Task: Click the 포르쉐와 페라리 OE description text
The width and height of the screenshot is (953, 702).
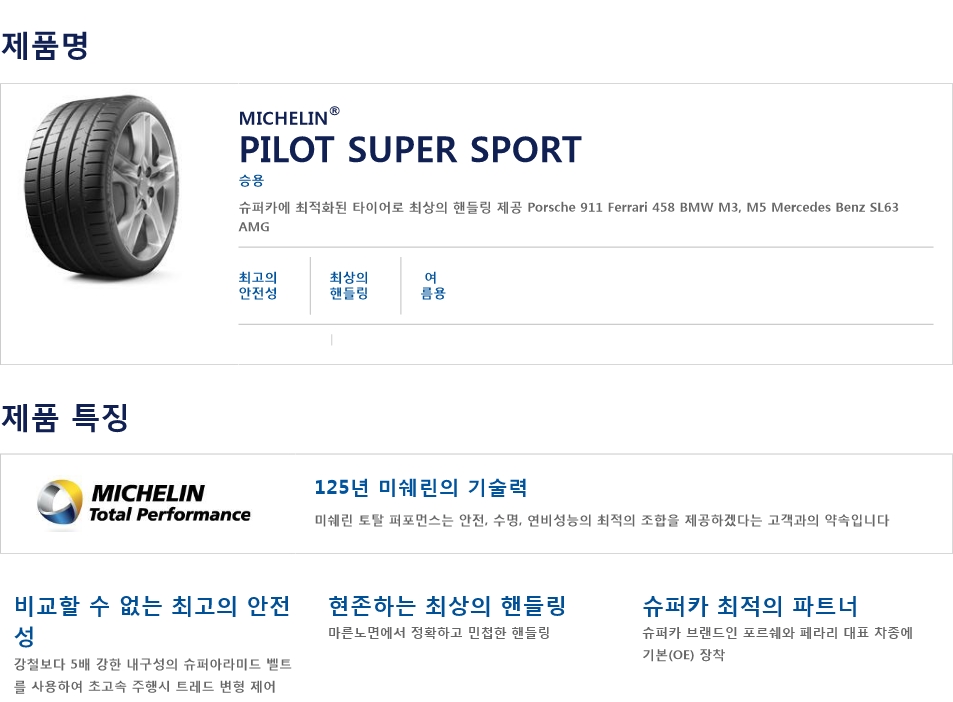Action: (x=777, y=644)
